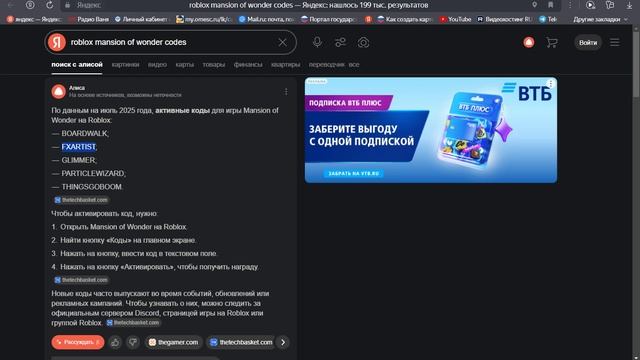640x360 pixels.
Task: Bookmark the page with the bookmark icon
Action: point(551,5)
